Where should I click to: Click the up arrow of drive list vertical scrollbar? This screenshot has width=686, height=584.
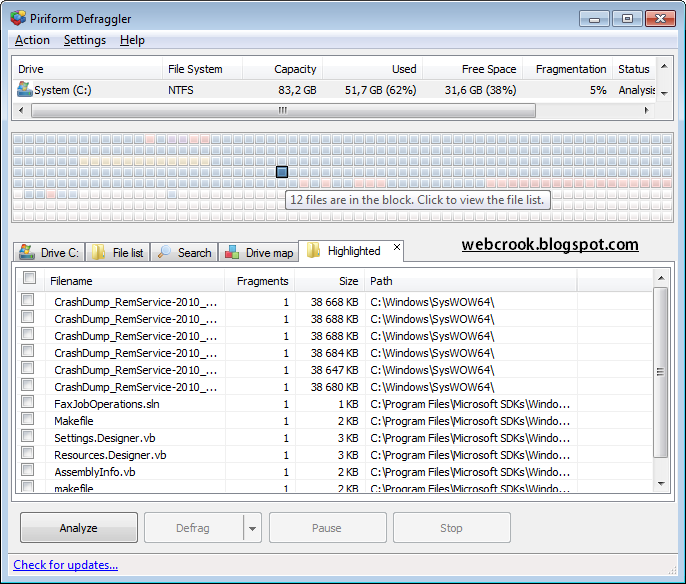point(664,66)
